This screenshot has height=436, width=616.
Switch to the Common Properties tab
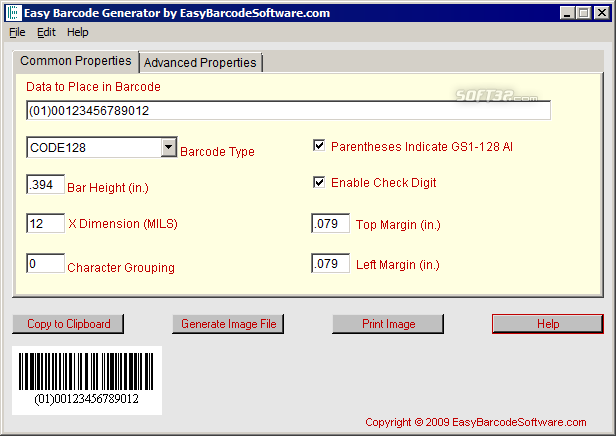(76, 61)
